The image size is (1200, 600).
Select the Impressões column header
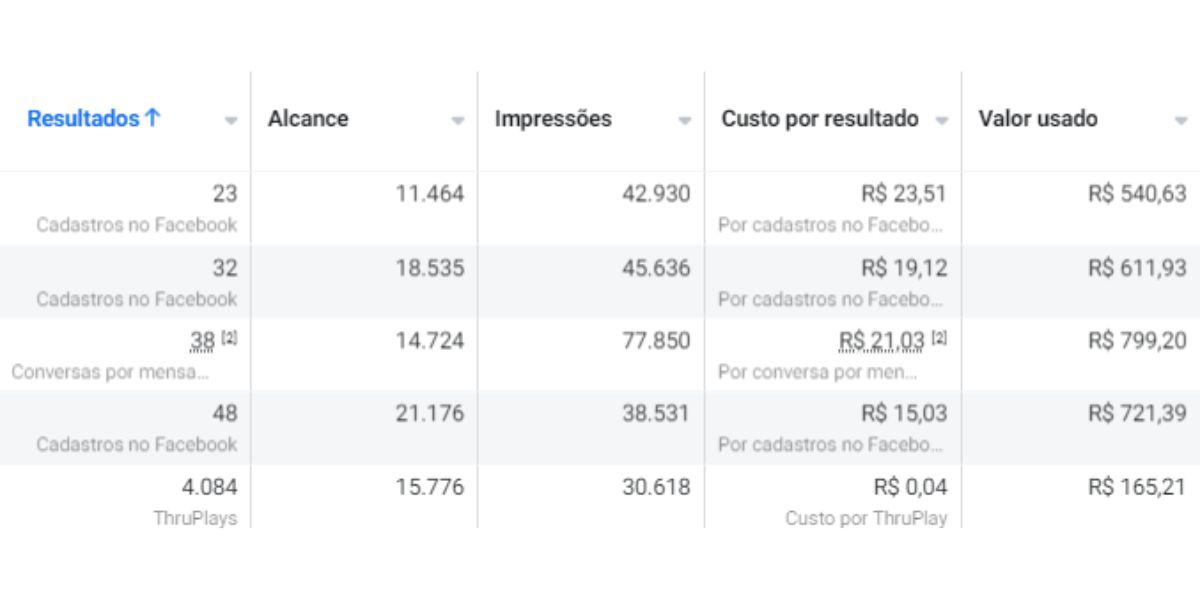click(553, 119)
